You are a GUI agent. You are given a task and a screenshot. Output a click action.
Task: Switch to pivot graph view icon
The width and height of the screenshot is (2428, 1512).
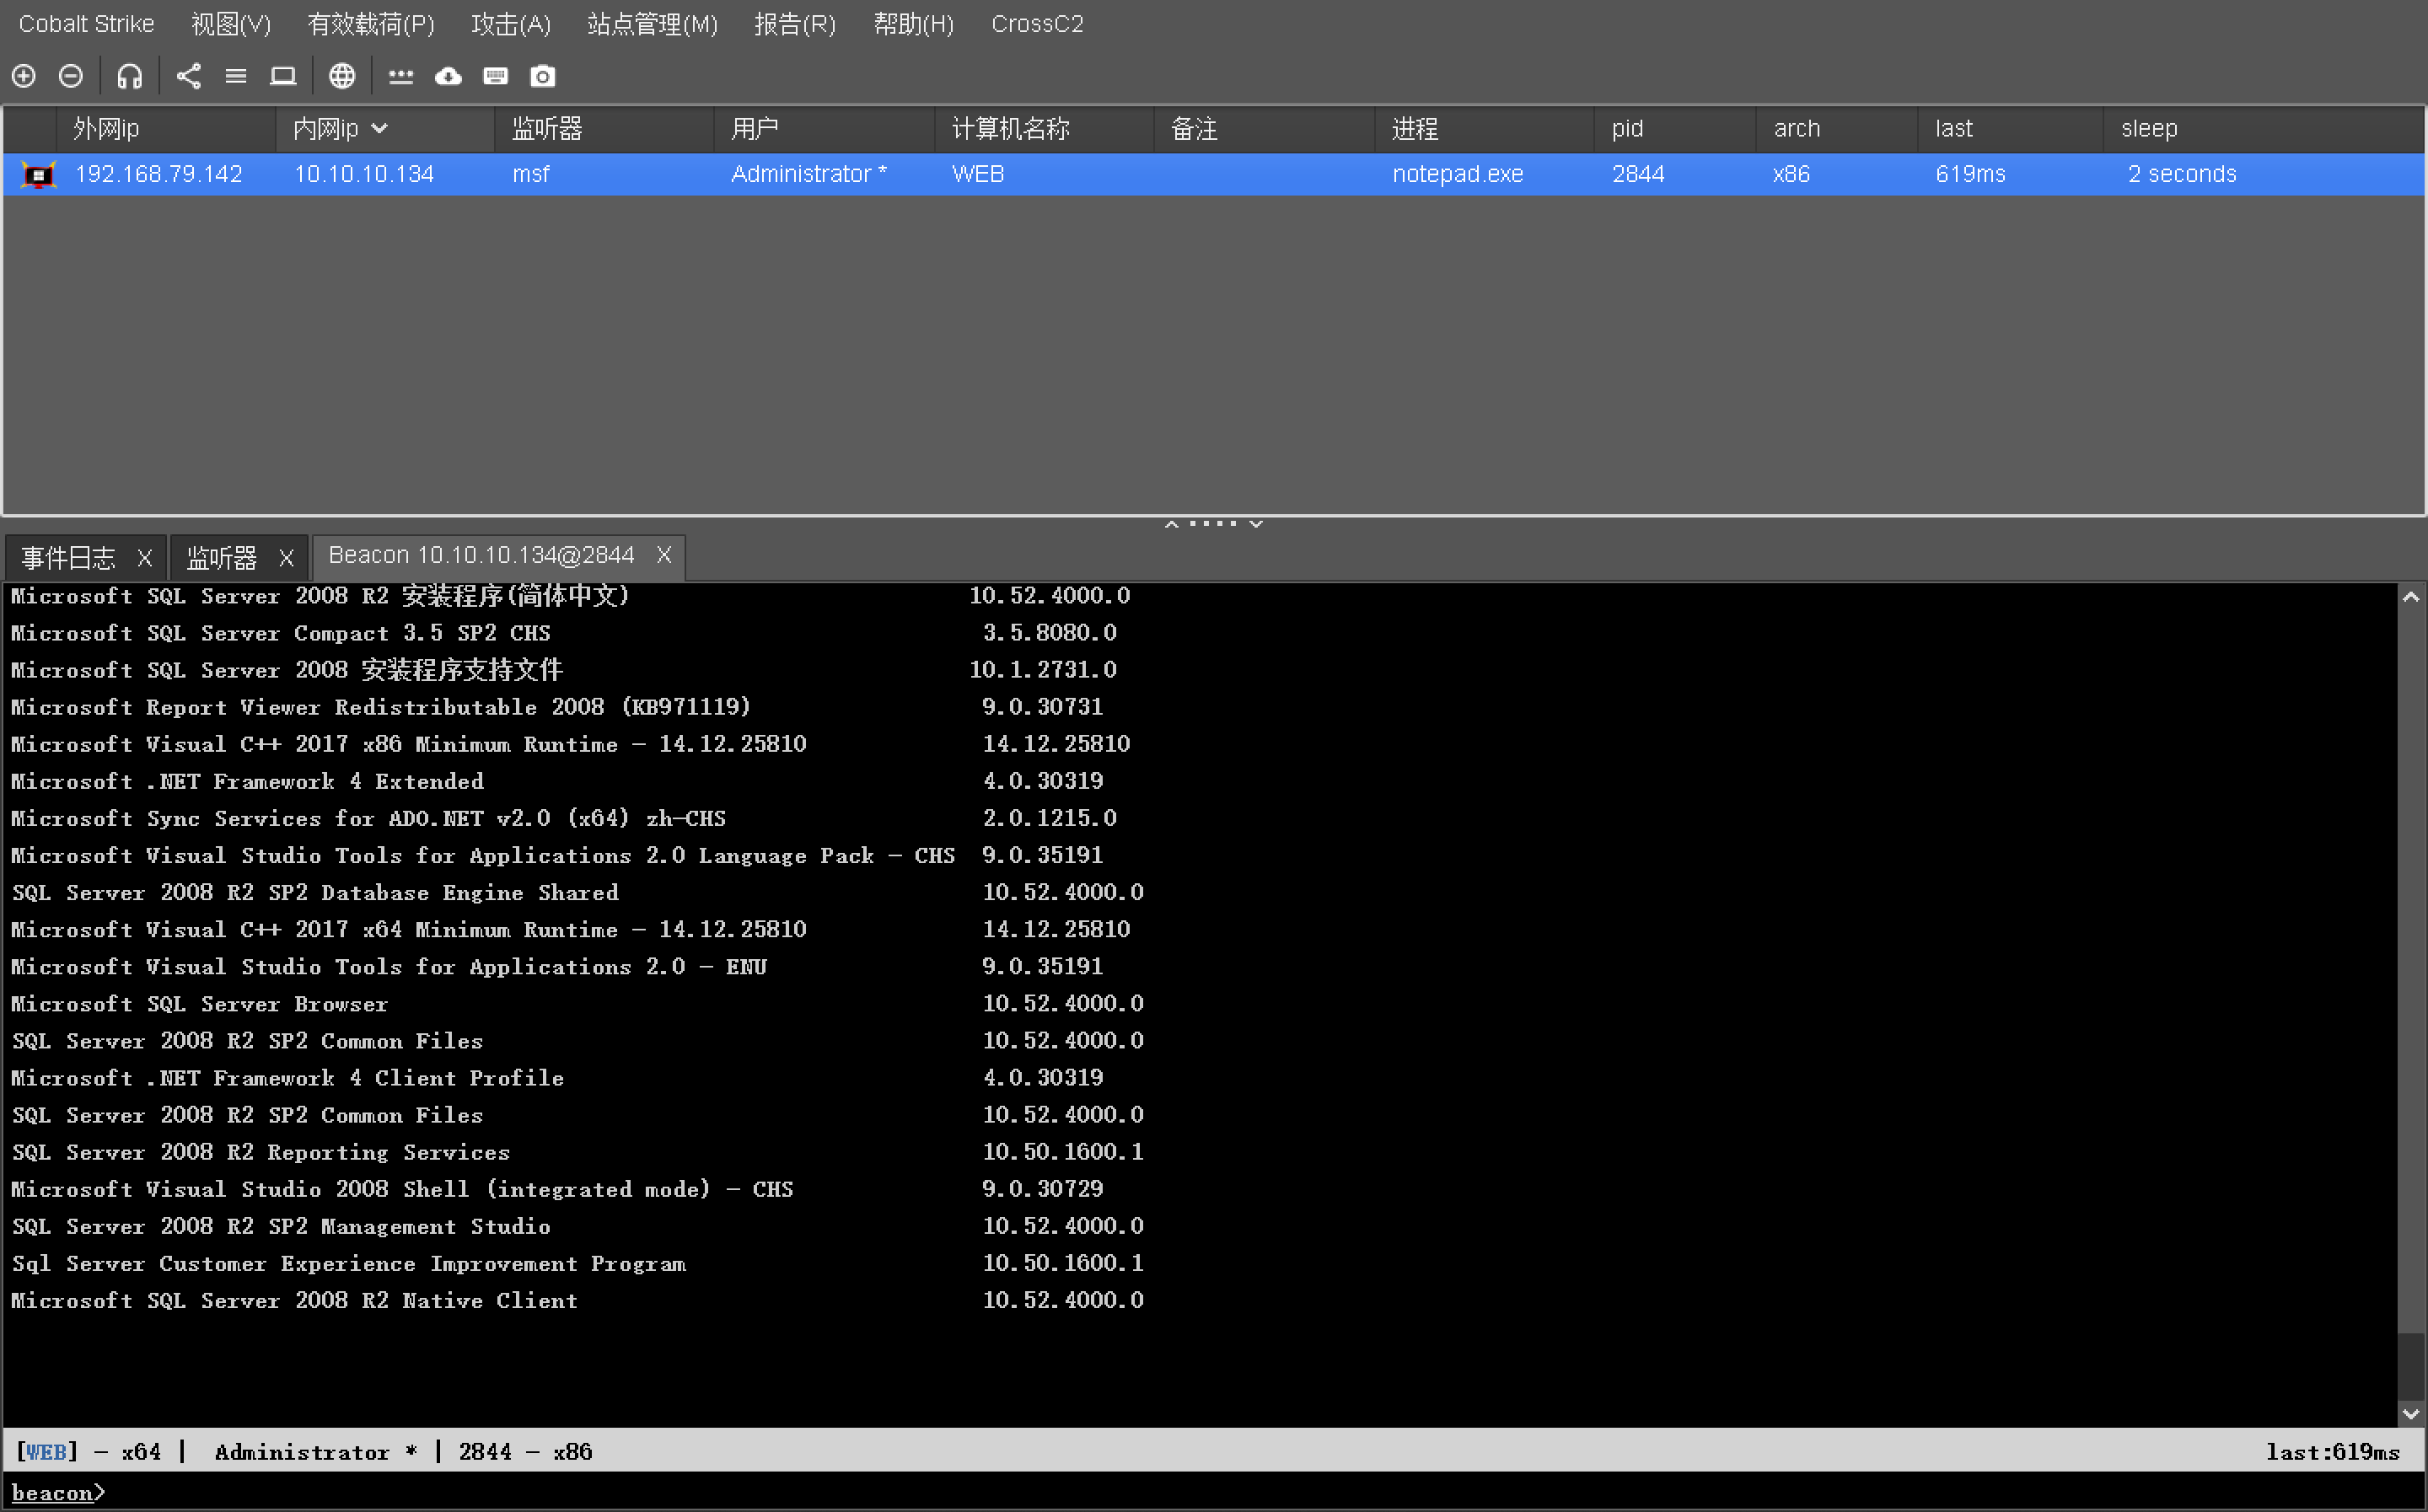(189, 76)
